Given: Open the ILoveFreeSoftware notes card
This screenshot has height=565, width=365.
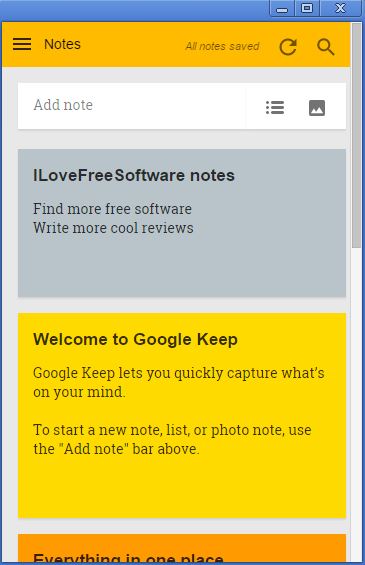Looking at the screenshot, I should (182, 223).
